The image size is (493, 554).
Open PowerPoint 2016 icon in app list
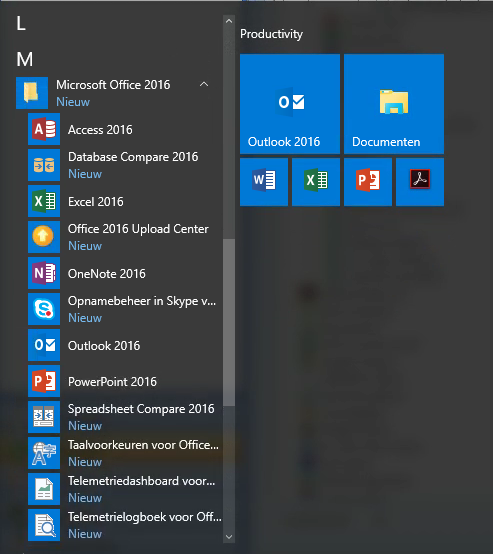[x=44, y=381]
